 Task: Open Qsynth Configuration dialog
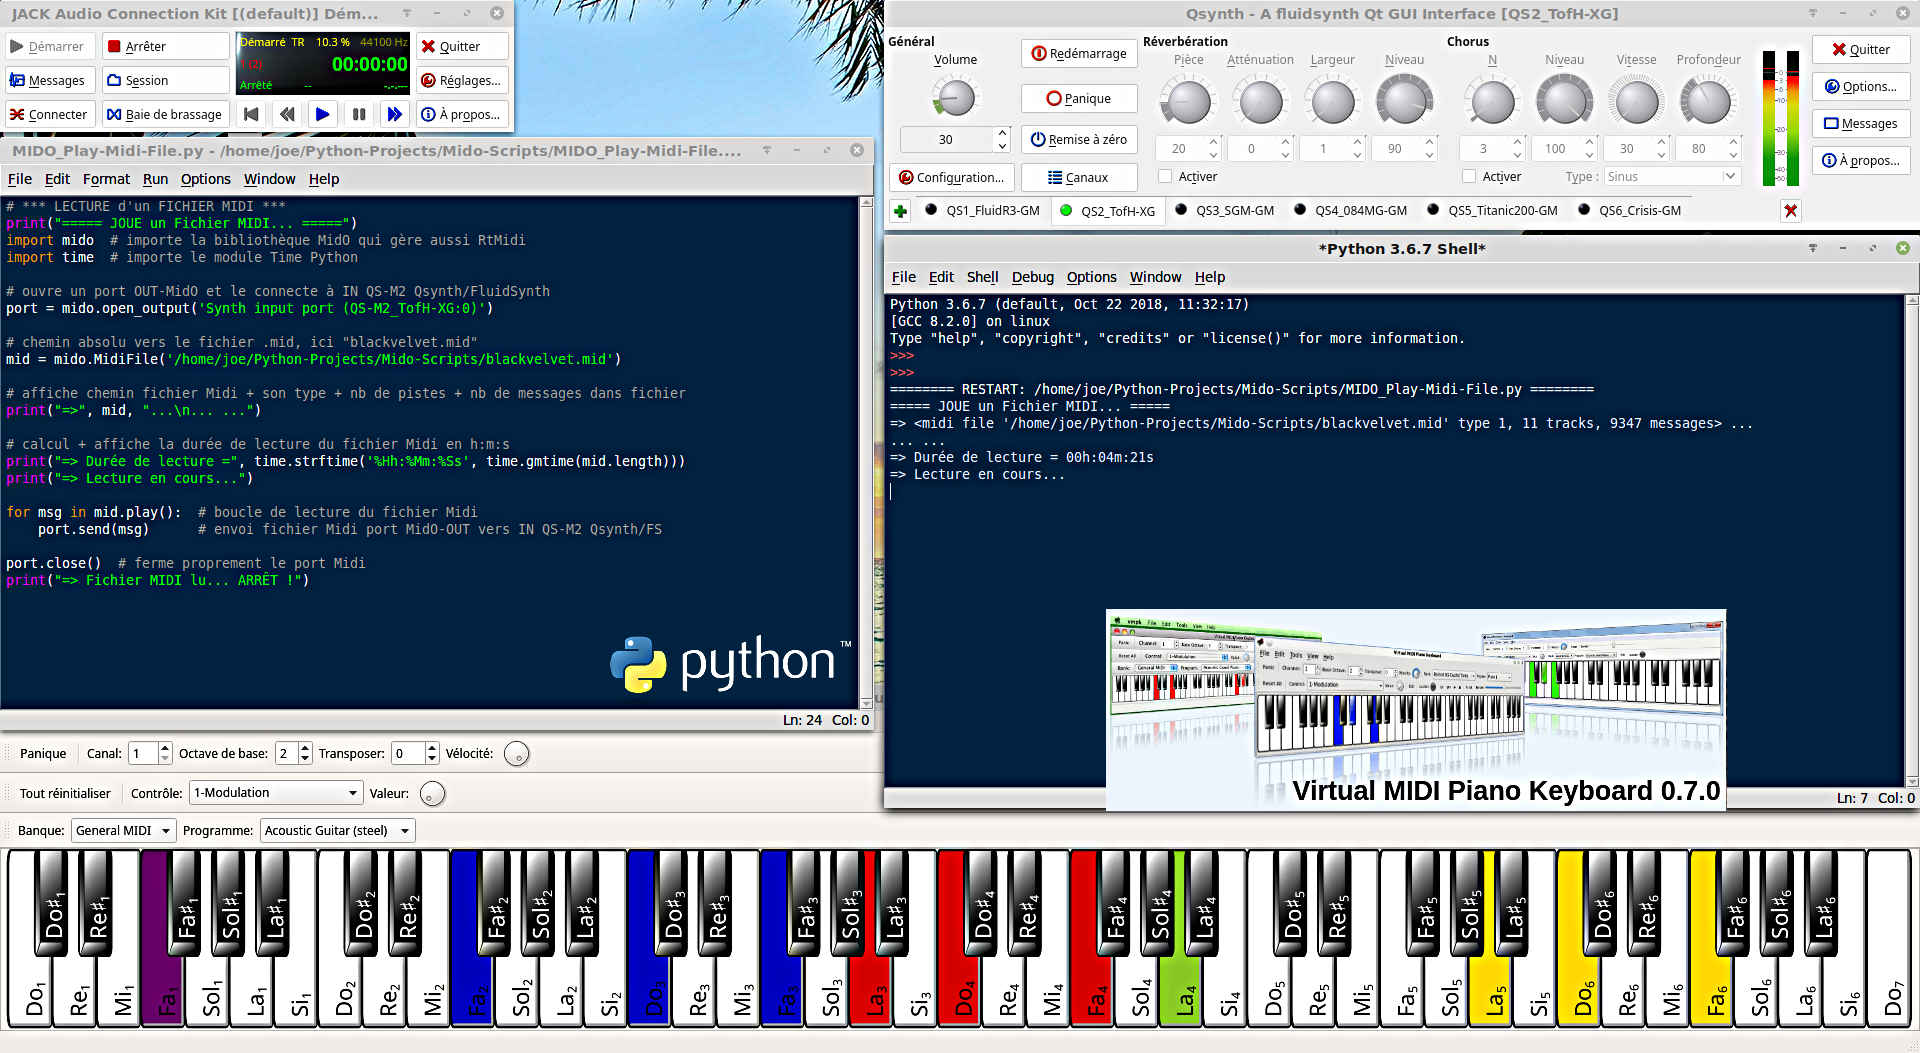(951, 177)
